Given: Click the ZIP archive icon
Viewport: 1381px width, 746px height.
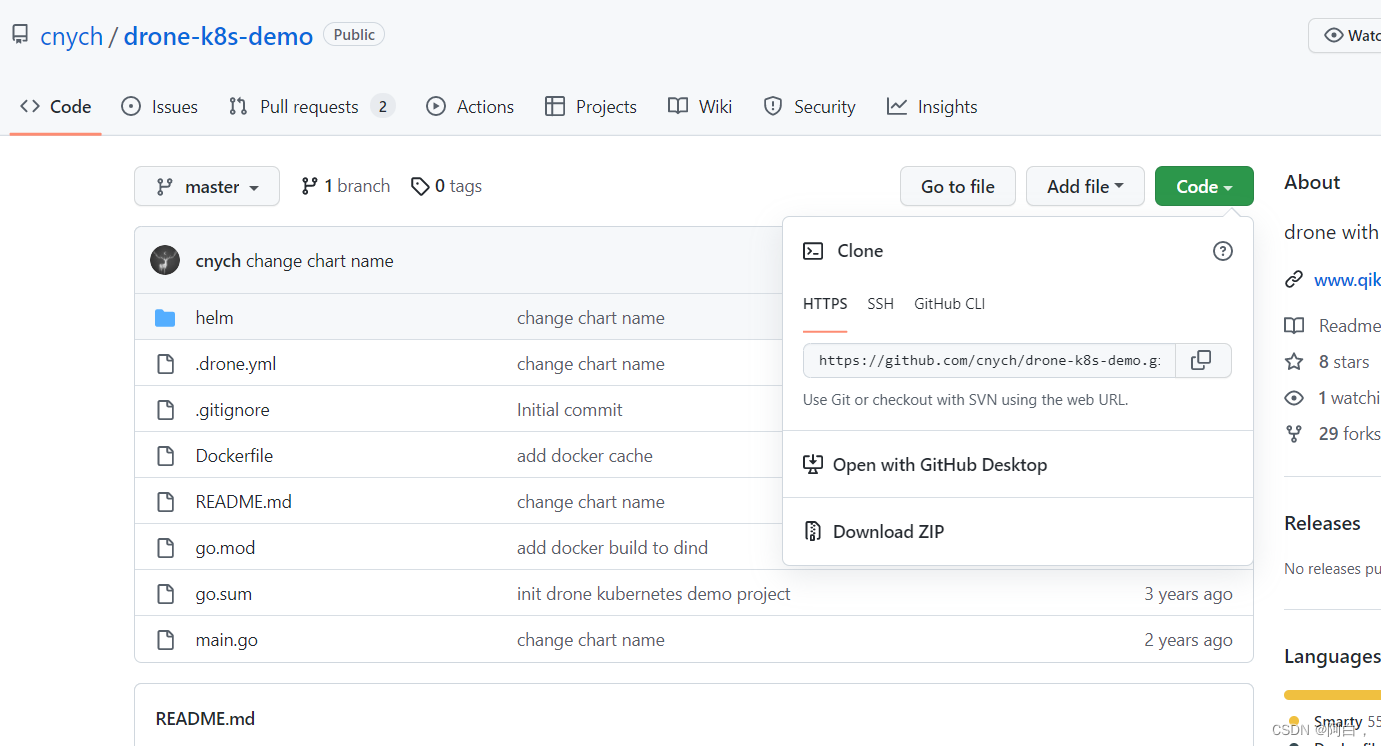Looking at the screenshot, I should (813, 532).
